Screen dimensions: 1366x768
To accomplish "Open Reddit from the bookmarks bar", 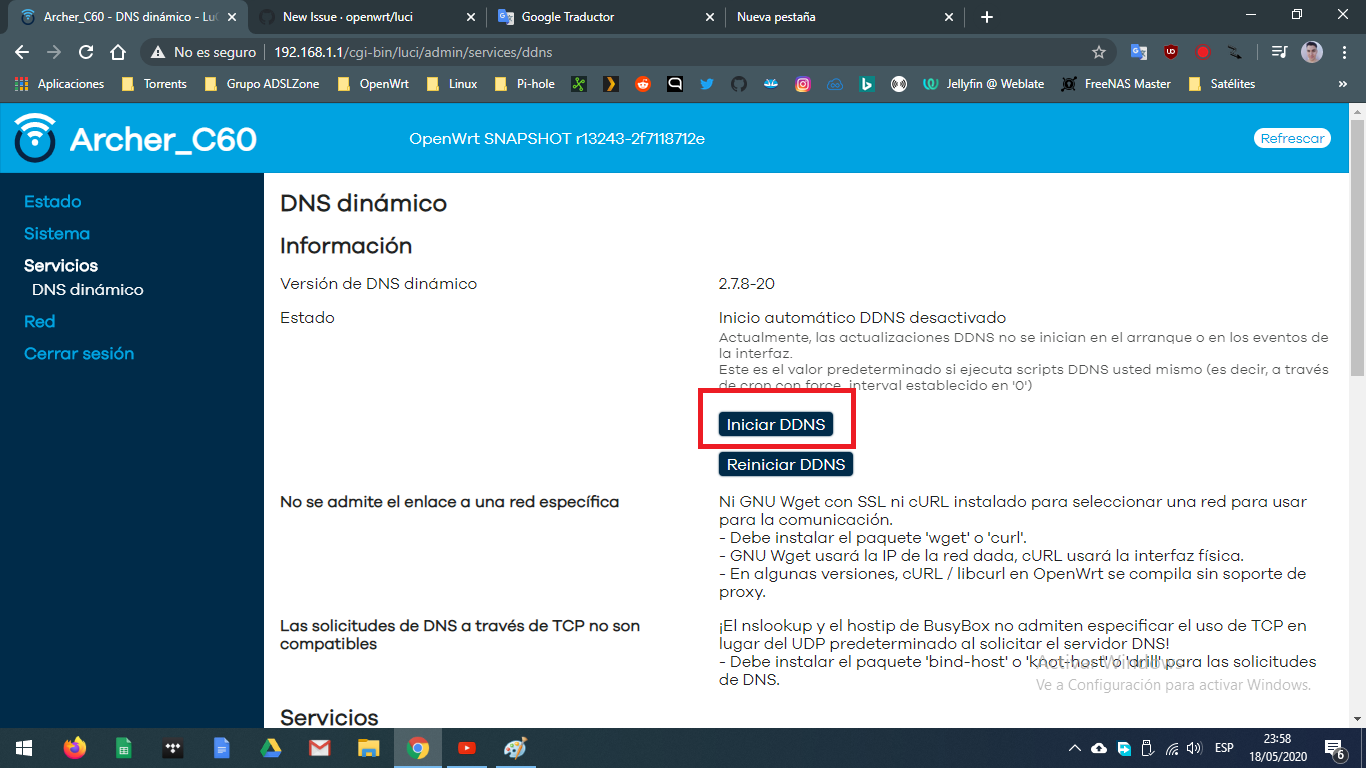I will point(643,84).
